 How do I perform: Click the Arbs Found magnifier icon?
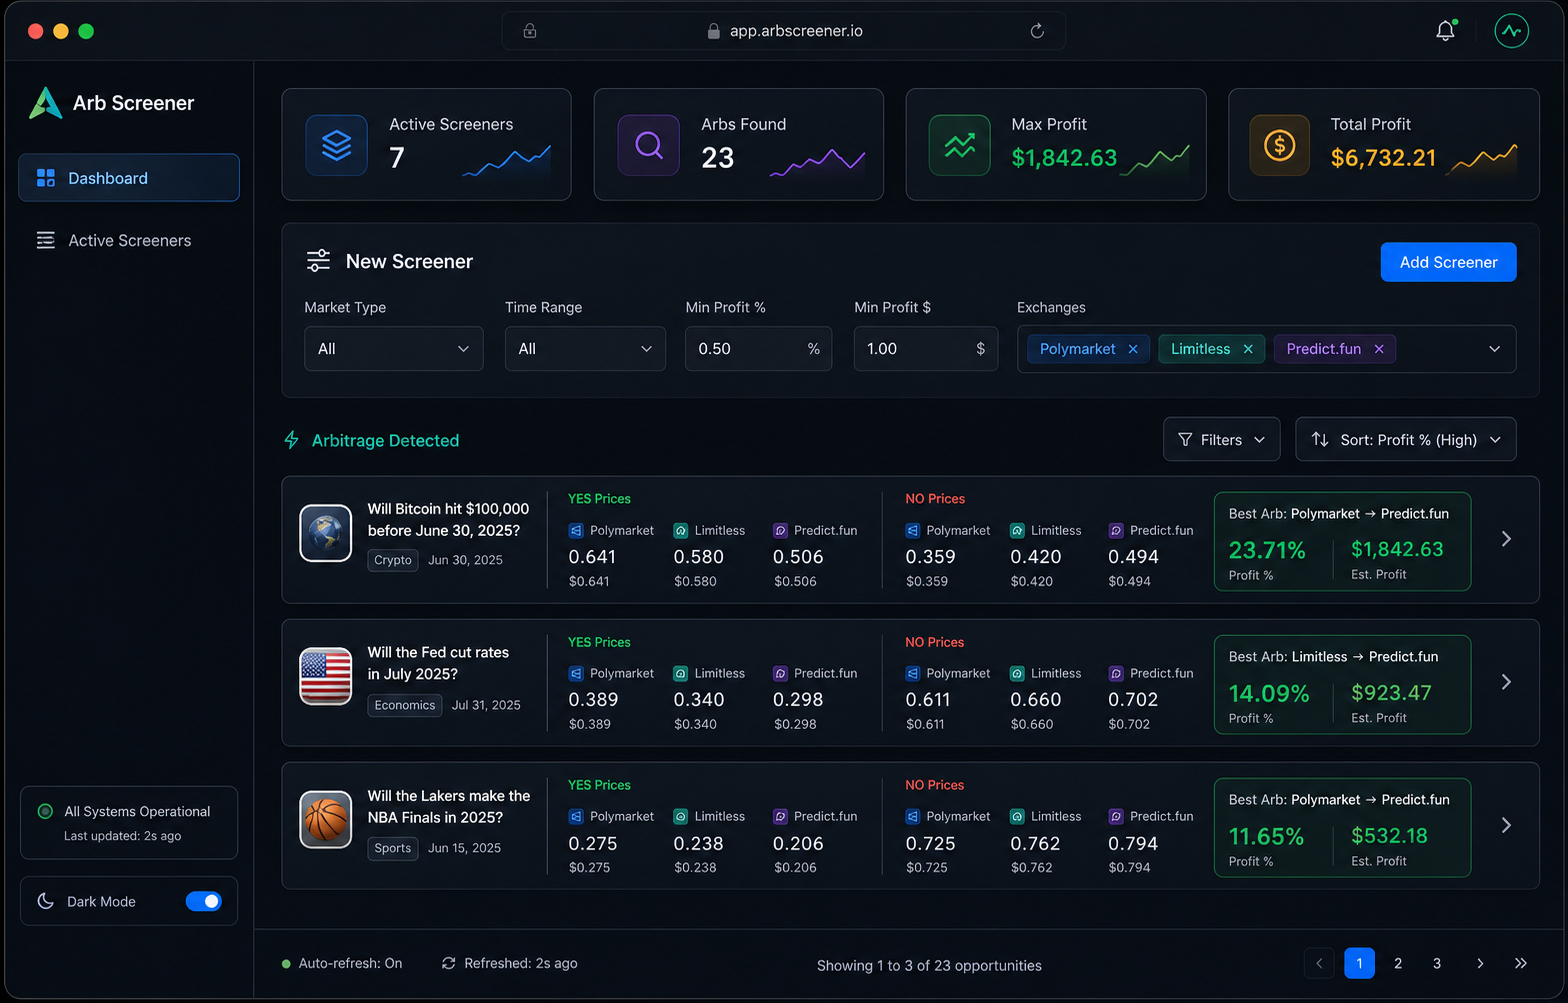(649, 145)
